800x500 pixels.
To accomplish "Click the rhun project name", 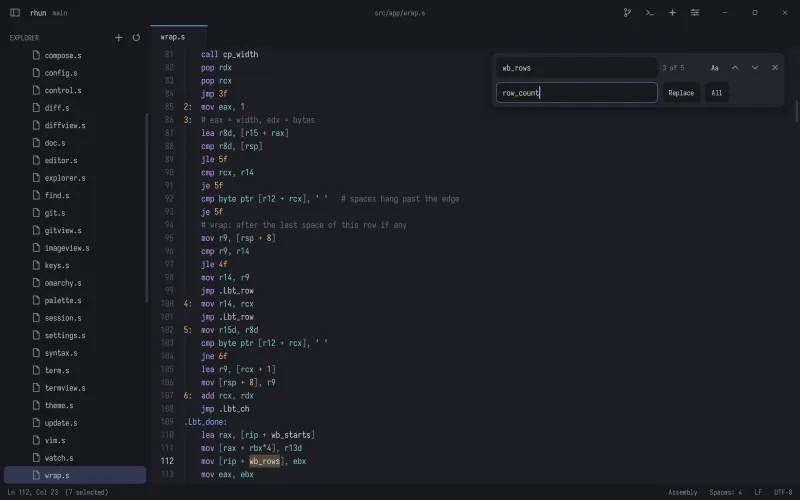I will pos(38,13).
